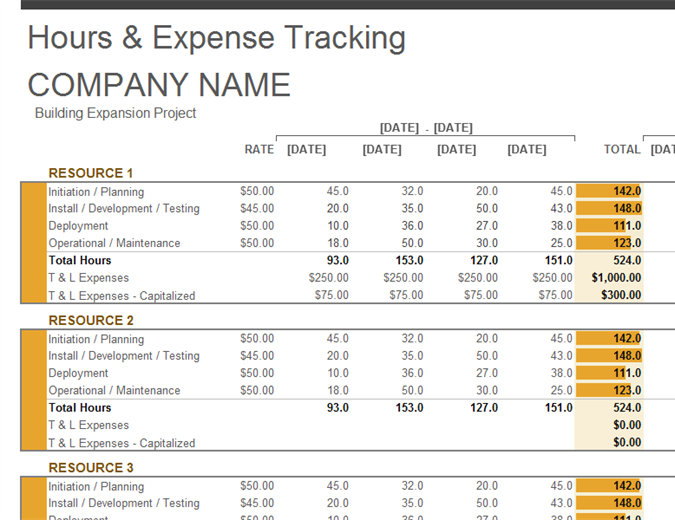Select Resource 2 Deployment row label
The height and width of the screenshot is (520, 675).
[x=78, y=373]
